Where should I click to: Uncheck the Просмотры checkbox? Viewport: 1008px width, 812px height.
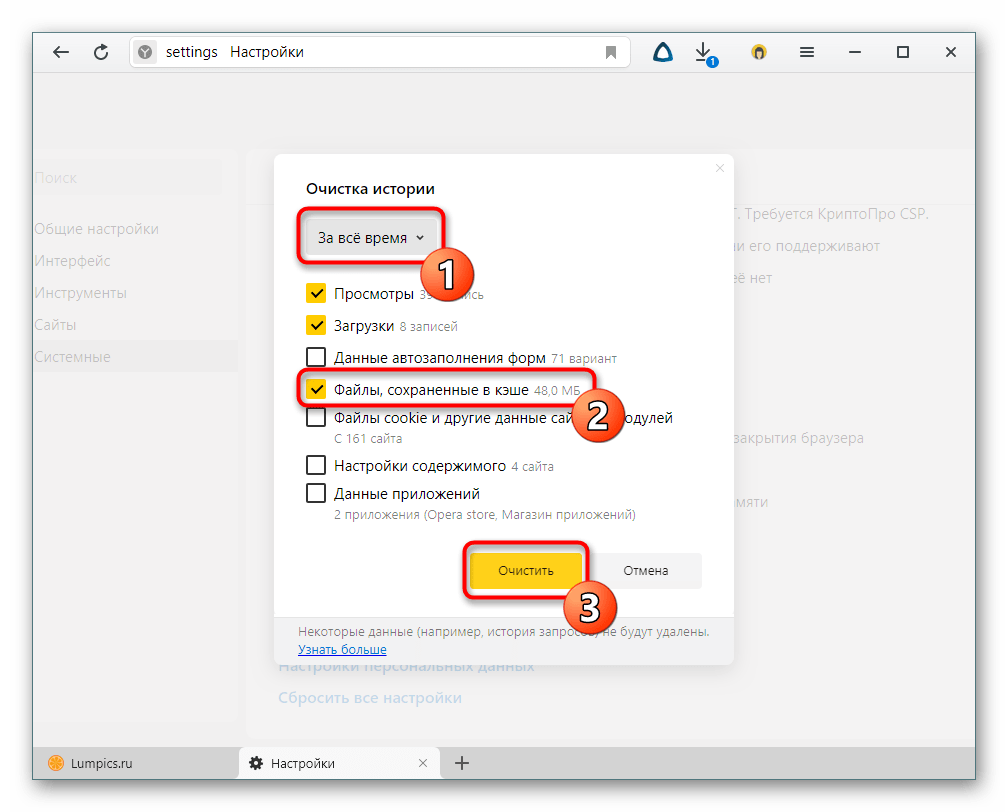[x=316, y=294]
